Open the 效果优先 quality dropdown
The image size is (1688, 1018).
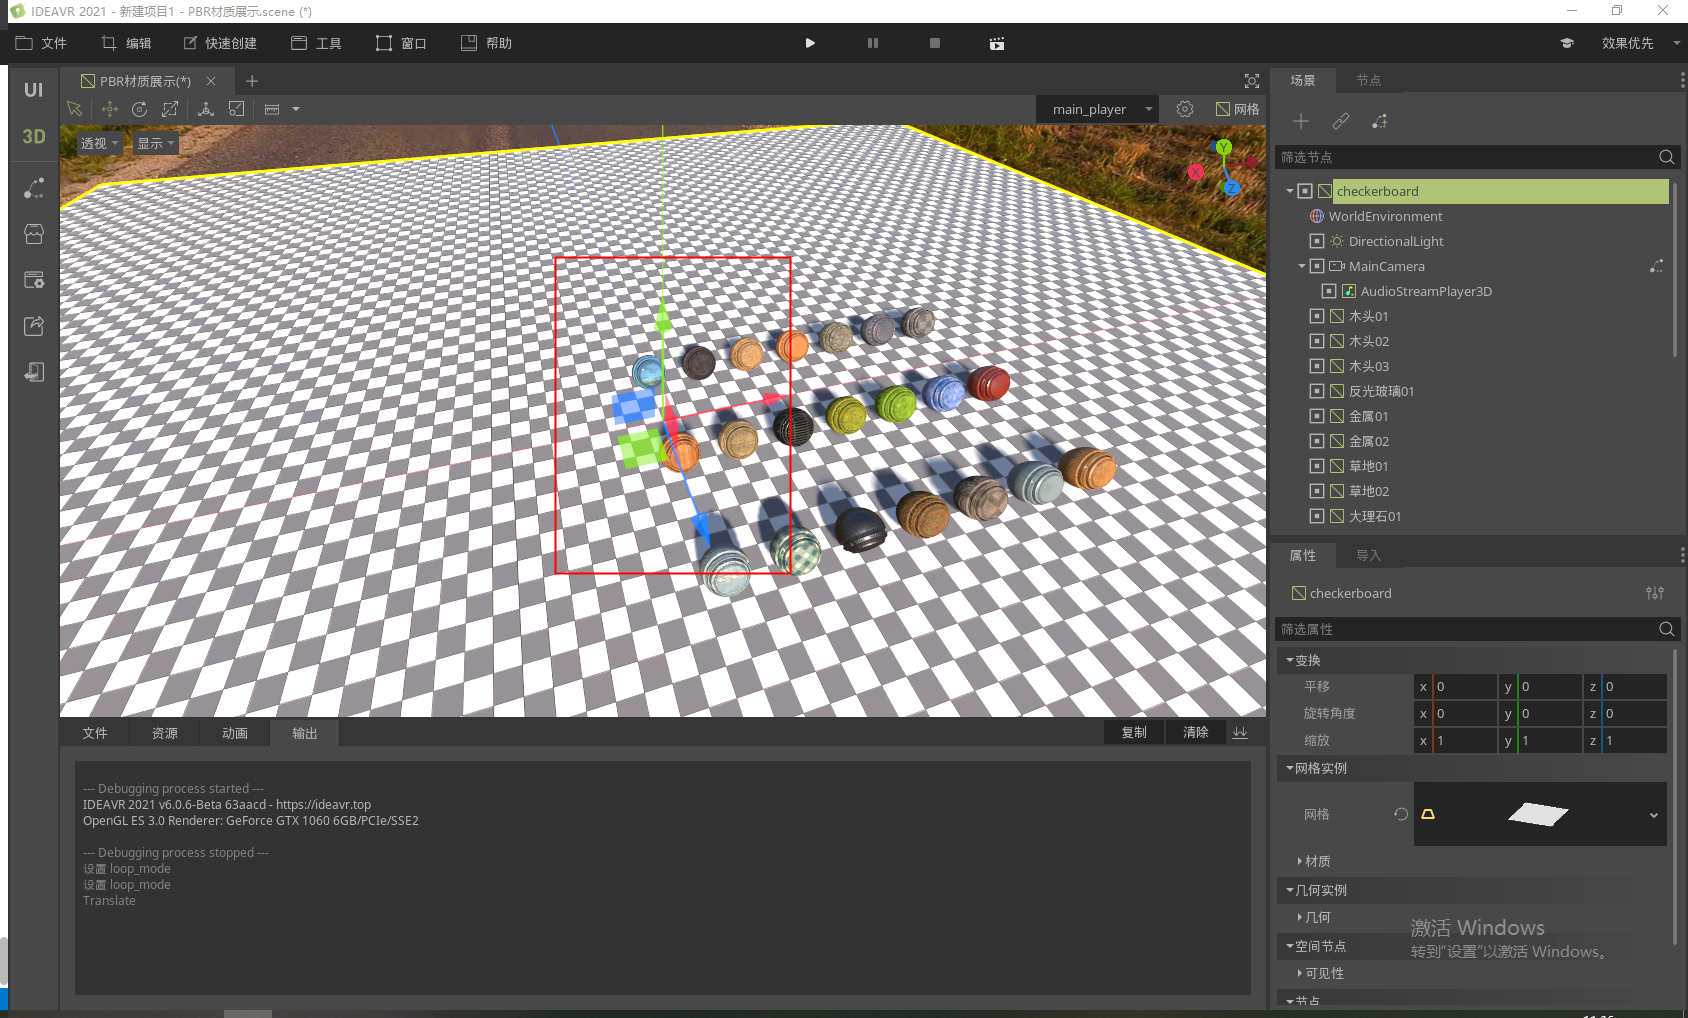click(x=1639, y=43)
